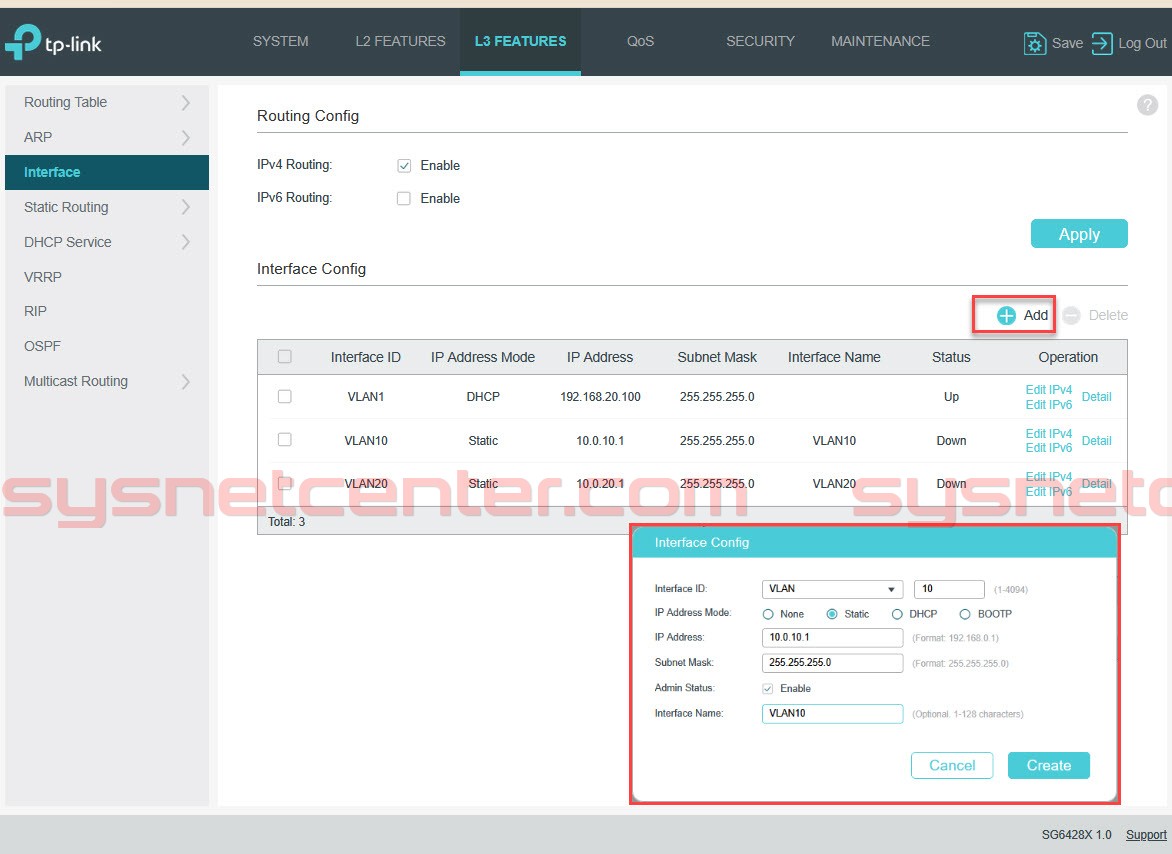Click the tp-link logo
The height and width of the screenshot is (854, 1172).
[53, 43]
